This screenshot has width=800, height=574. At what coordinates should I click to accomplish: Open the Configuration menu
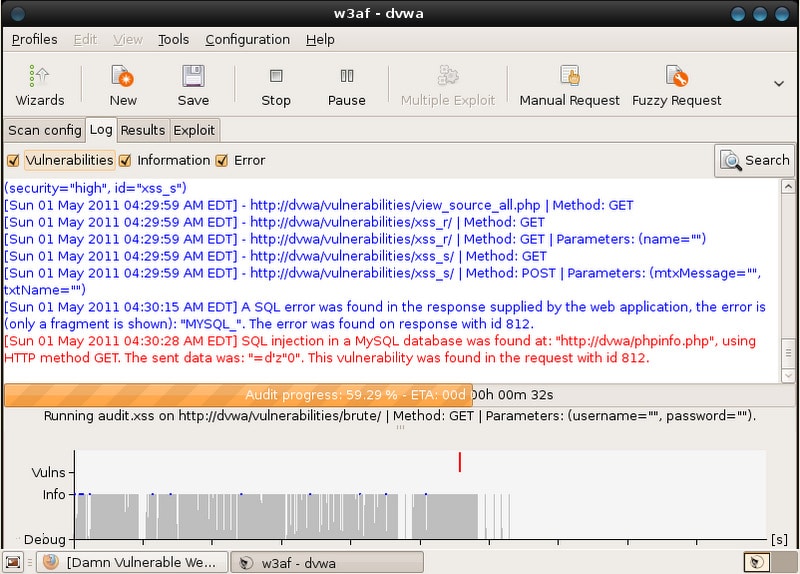pyautogui.click(x=247, y=39)
